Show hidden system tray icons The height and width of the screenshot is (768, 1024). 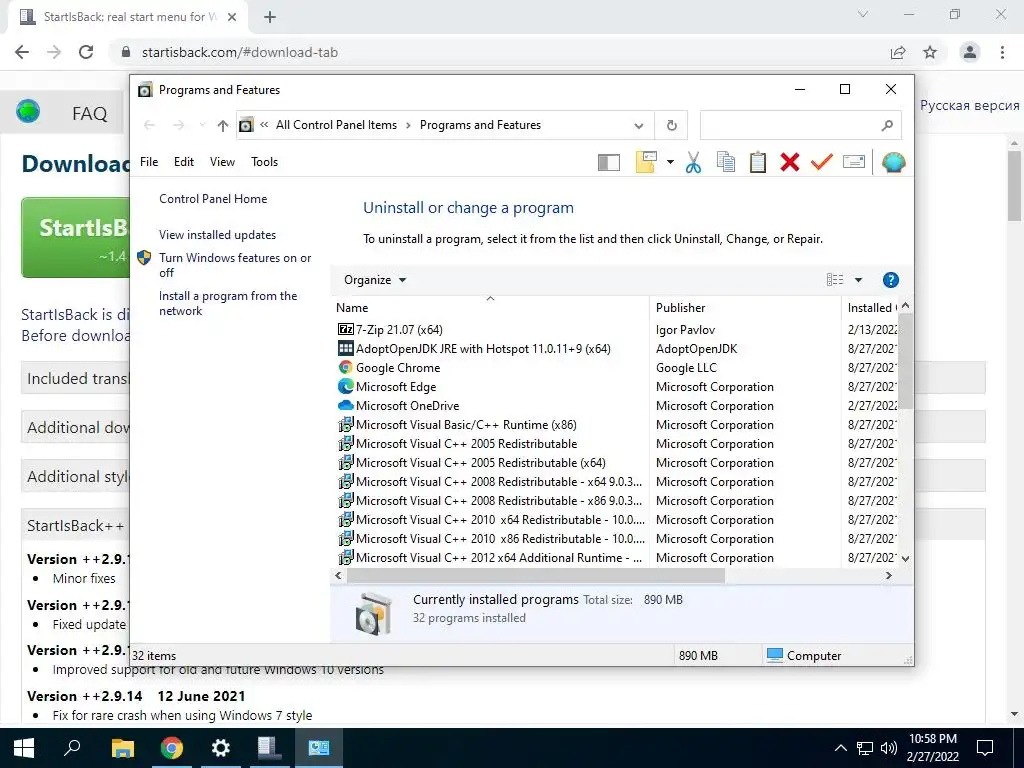click(x=840, y=748)
